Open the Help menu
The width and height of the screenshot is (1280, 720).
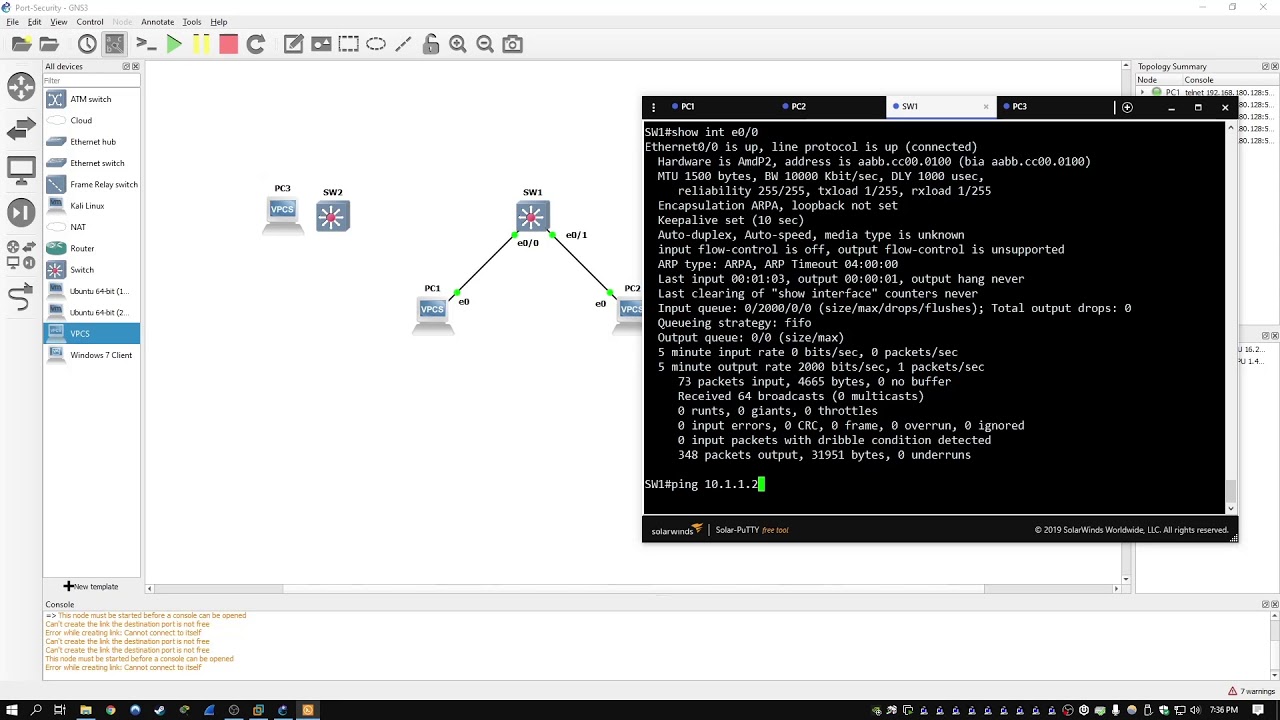(219, 22)
